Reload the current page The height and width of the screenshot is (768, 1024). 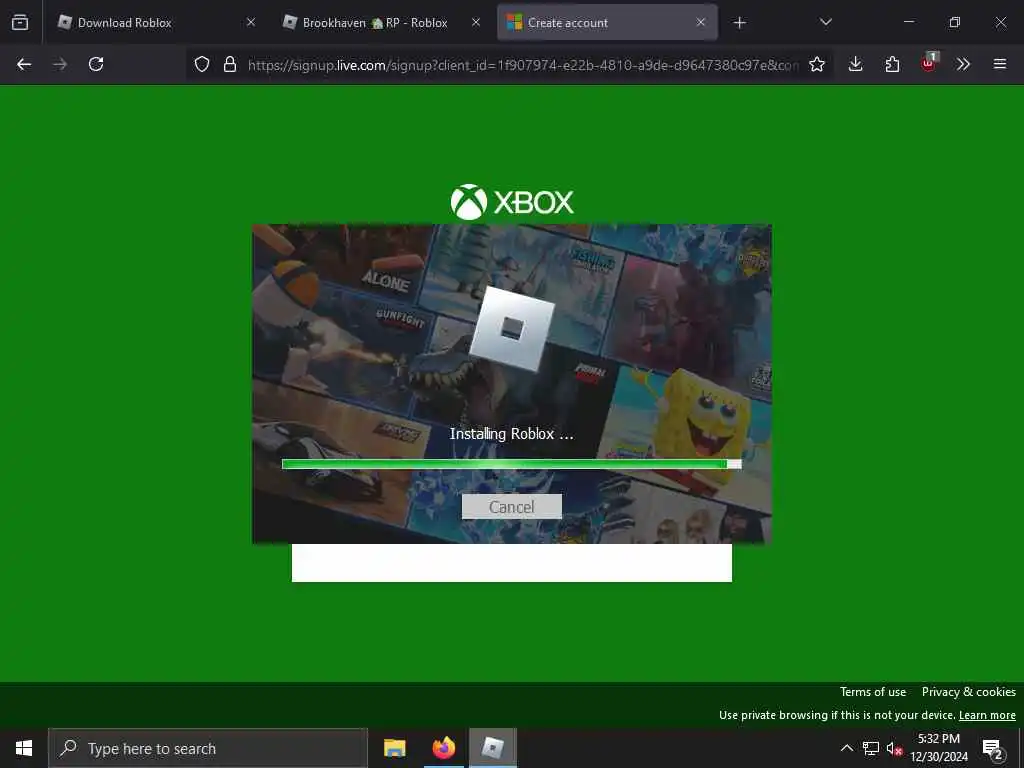point(96,64)
